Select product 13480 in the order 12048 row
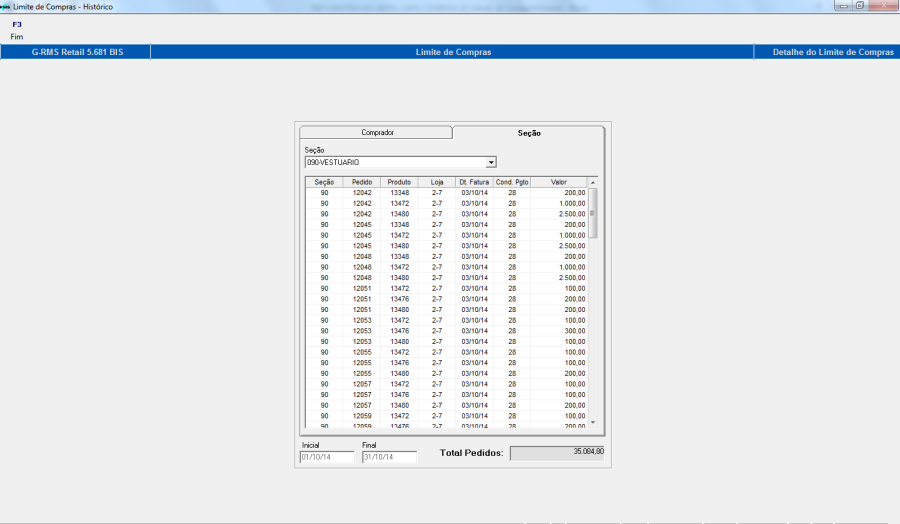This screenshot has width=900, height=524. coord(399,278)
